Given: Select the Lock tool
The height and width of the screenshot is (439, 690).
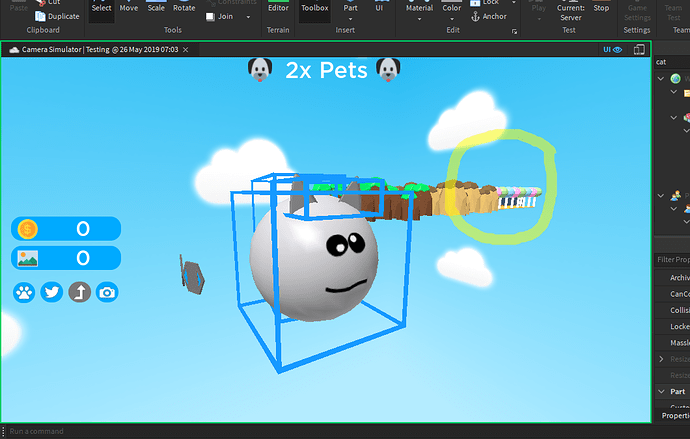Looking at the screenshot, I should click(484, 3).
